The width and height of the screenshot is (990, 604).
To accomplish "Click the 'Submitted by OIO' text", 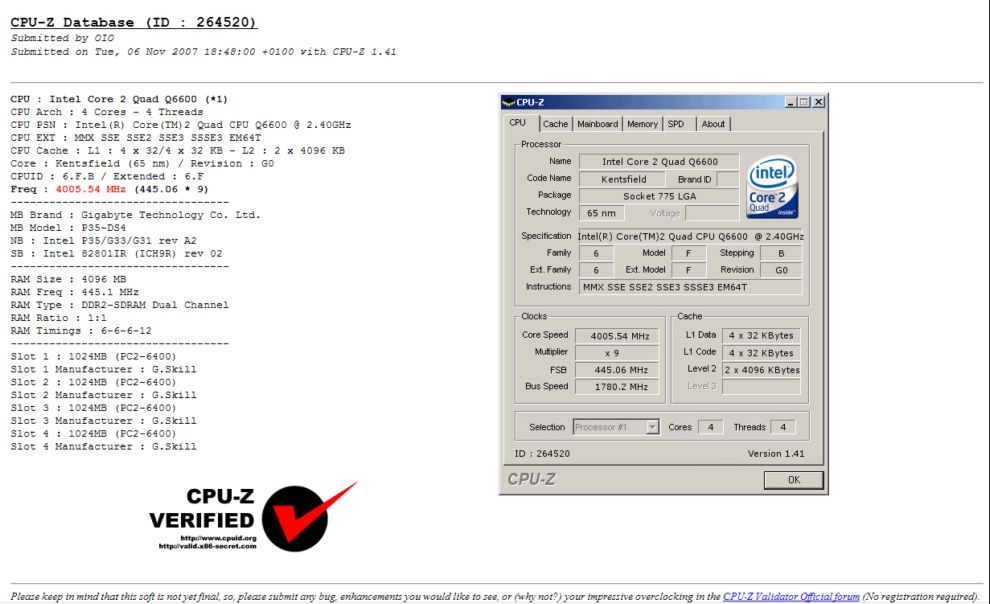I will coord(63,38).
